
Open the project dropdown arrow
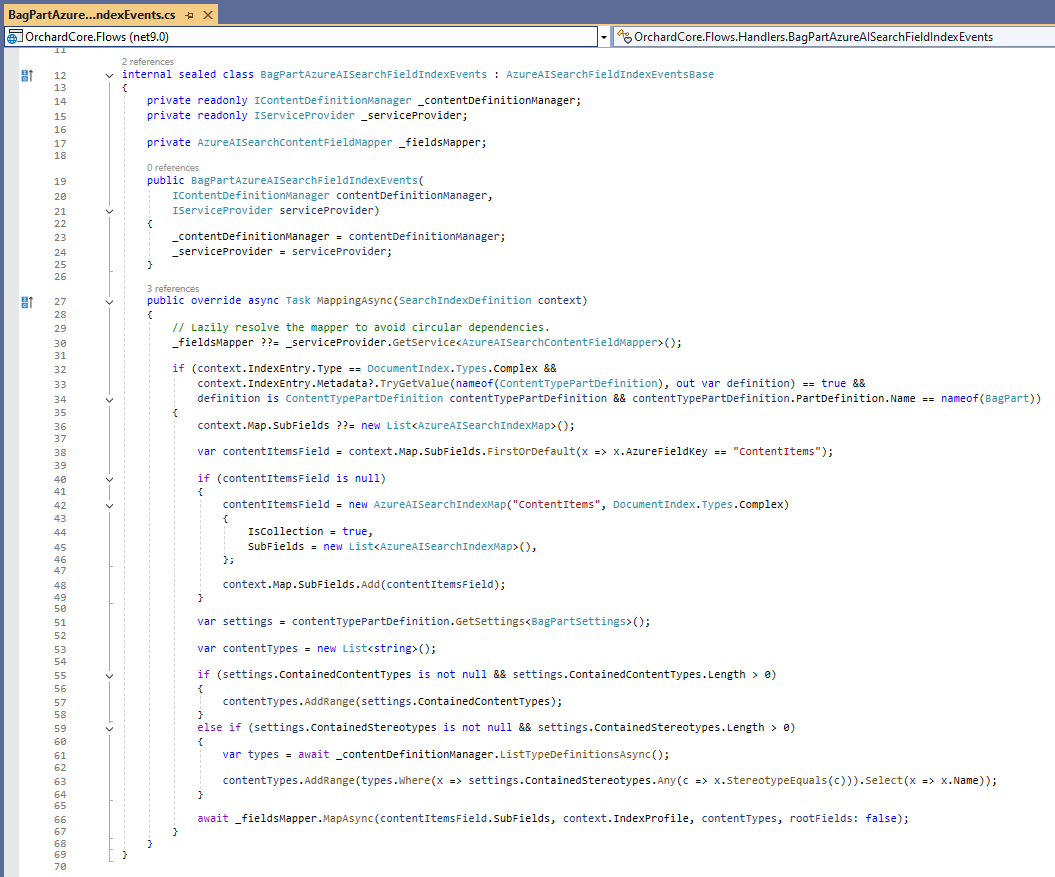click(x=604, y=37)
